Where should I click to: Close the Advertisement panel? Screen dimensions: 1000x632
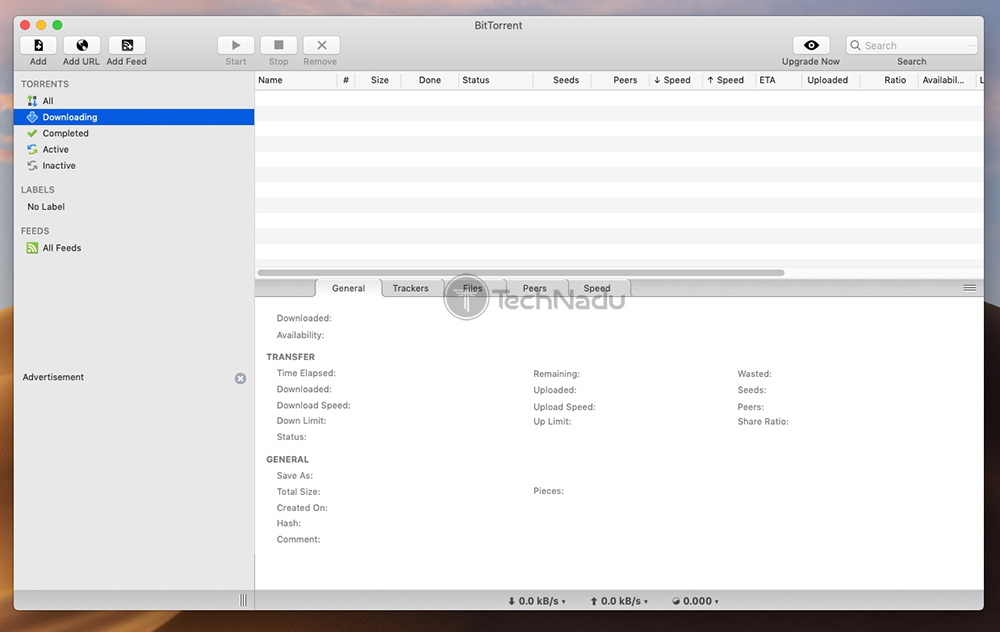[x=240, y=378]
